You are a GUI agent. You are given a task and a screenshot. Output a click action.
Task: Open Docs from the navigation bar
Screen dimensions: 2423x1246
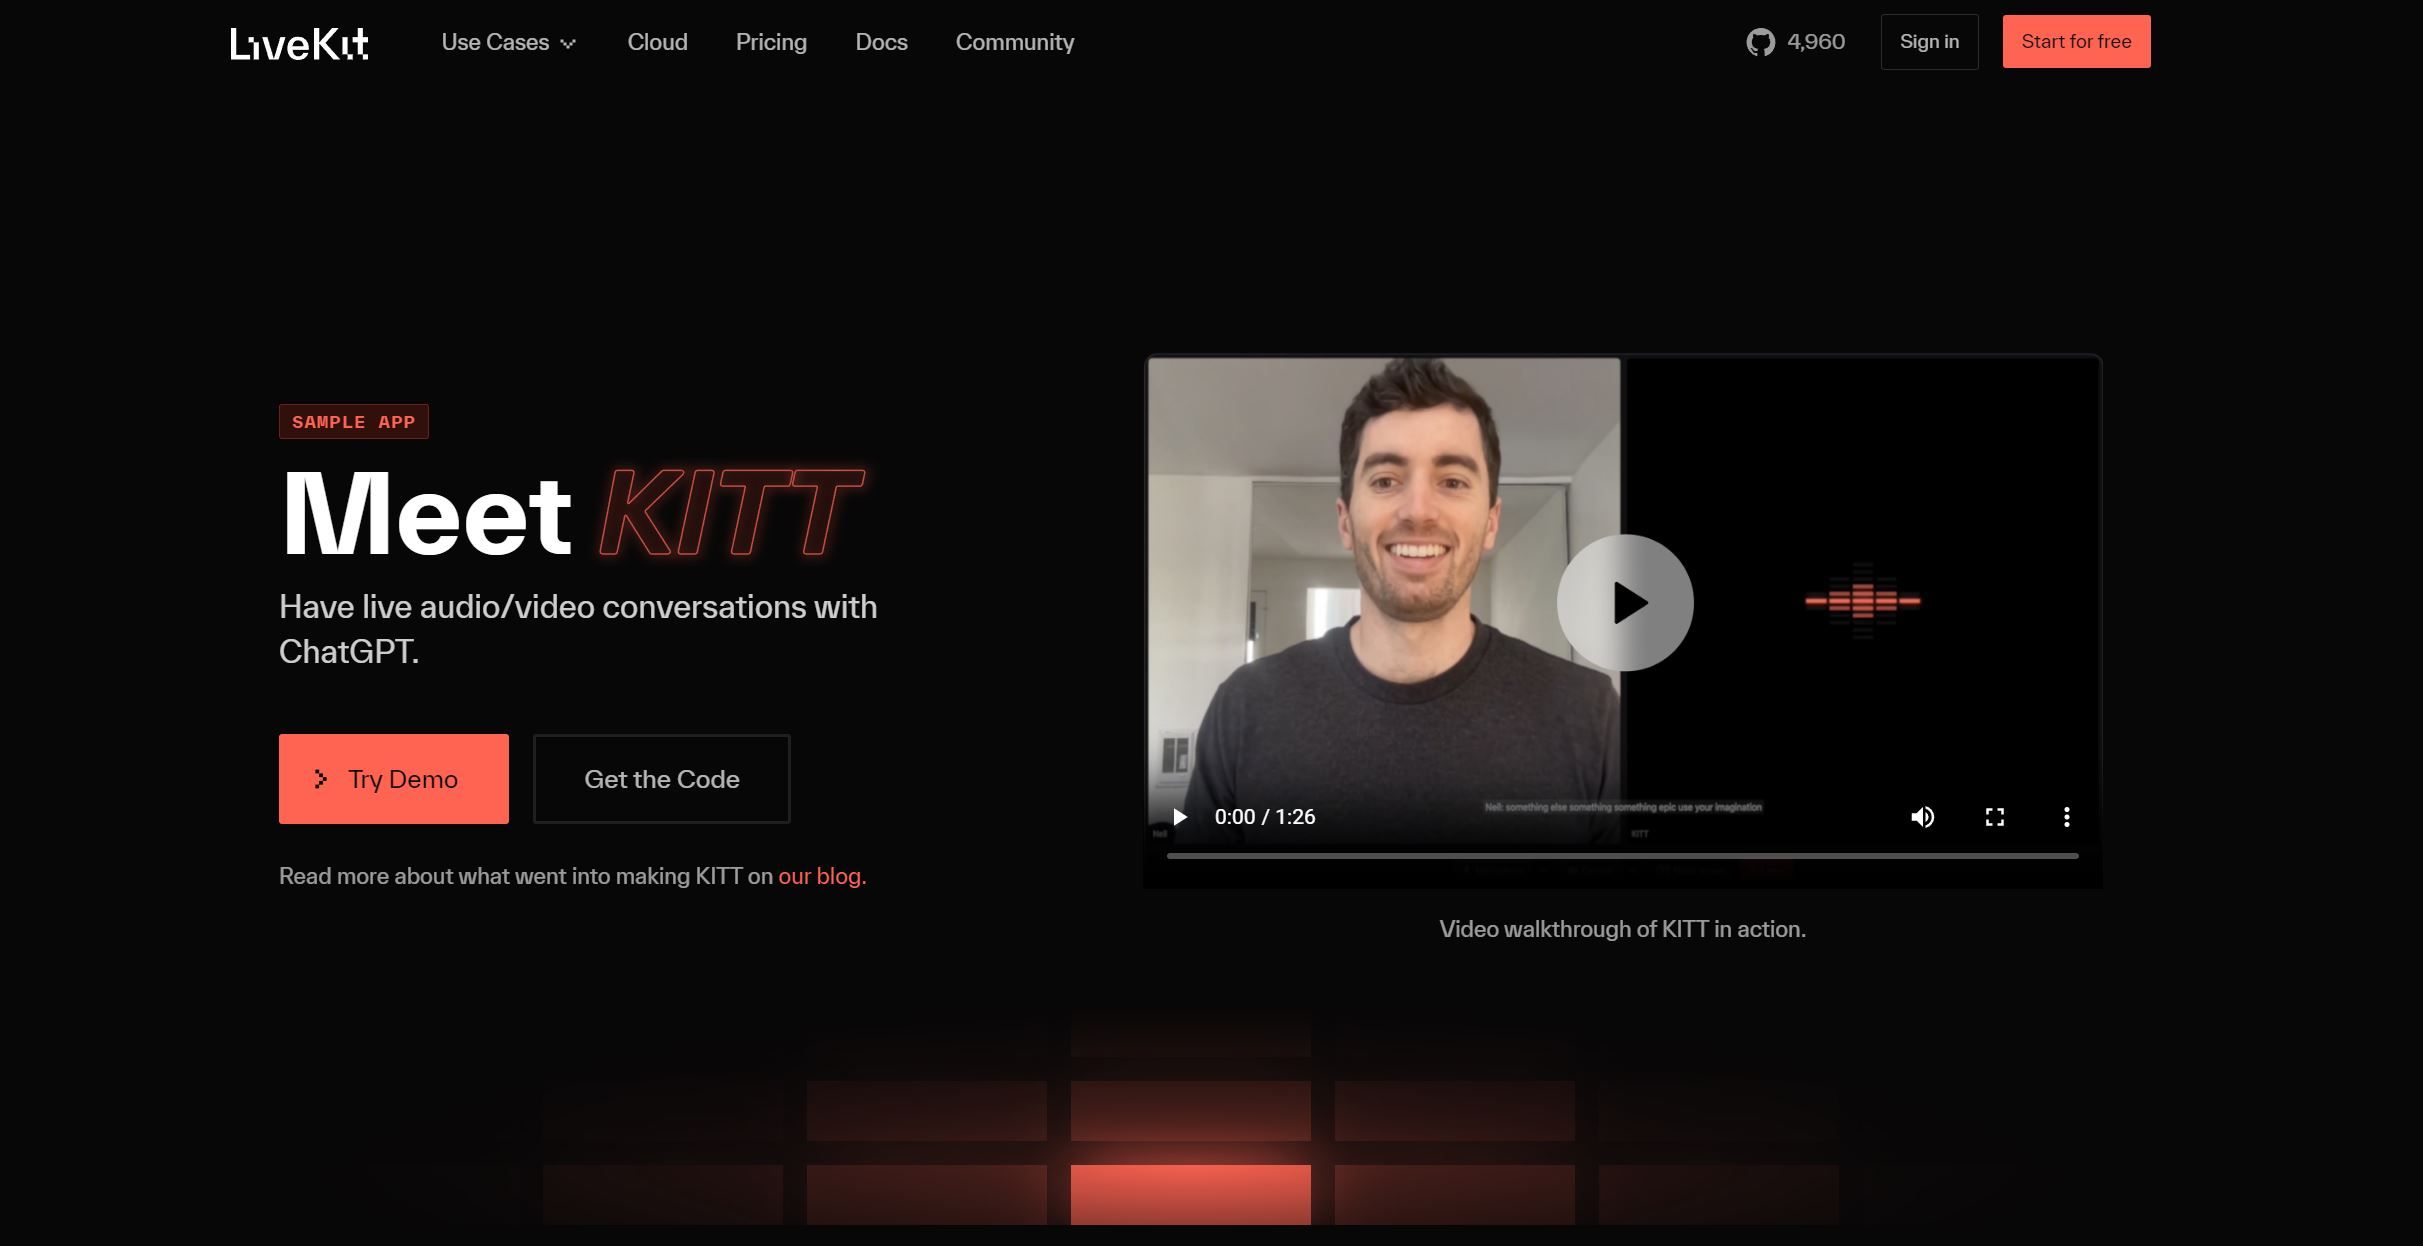(x=881, y=42)
